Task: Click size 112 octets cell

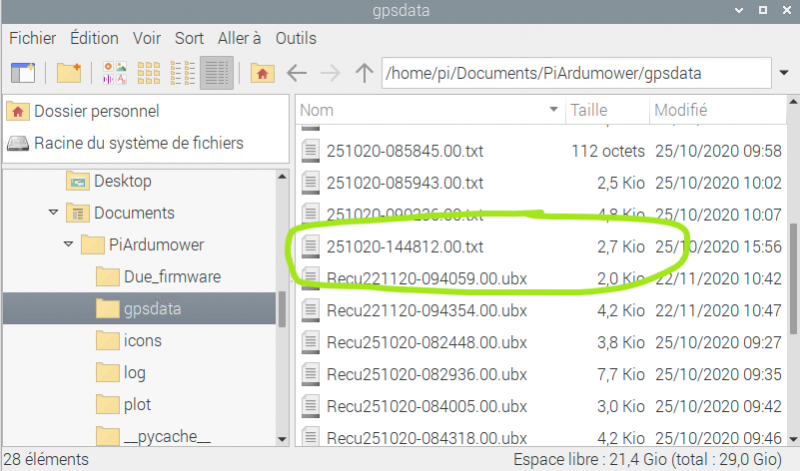Action: coord(608,151)
